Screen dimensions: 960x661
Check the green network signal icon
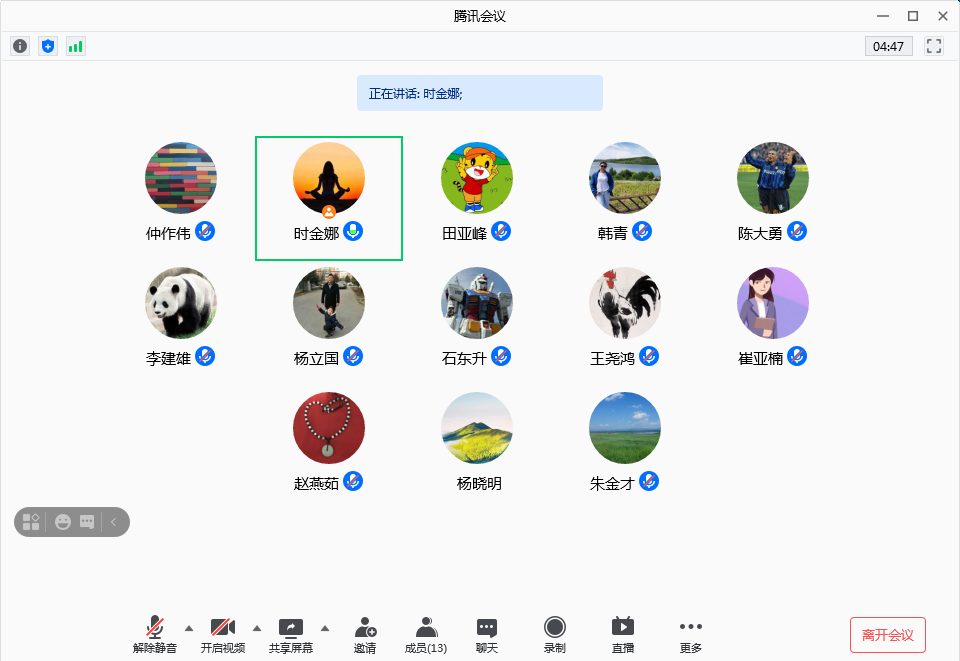point(76,46)
